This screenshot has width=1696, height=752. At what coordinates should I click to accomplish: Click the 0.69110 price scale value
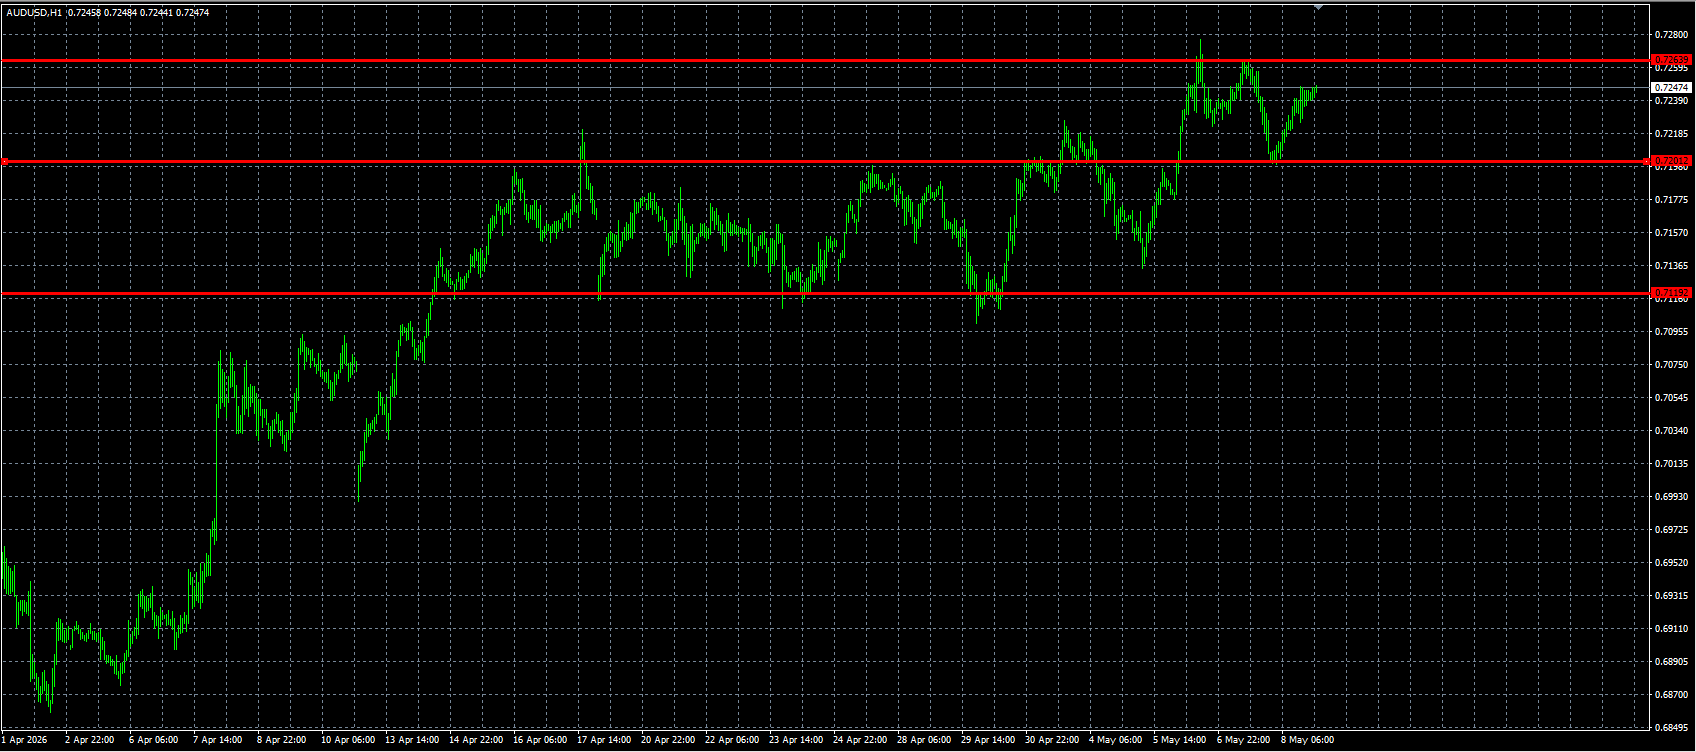pyautogui.click(x=1671, y=629)
